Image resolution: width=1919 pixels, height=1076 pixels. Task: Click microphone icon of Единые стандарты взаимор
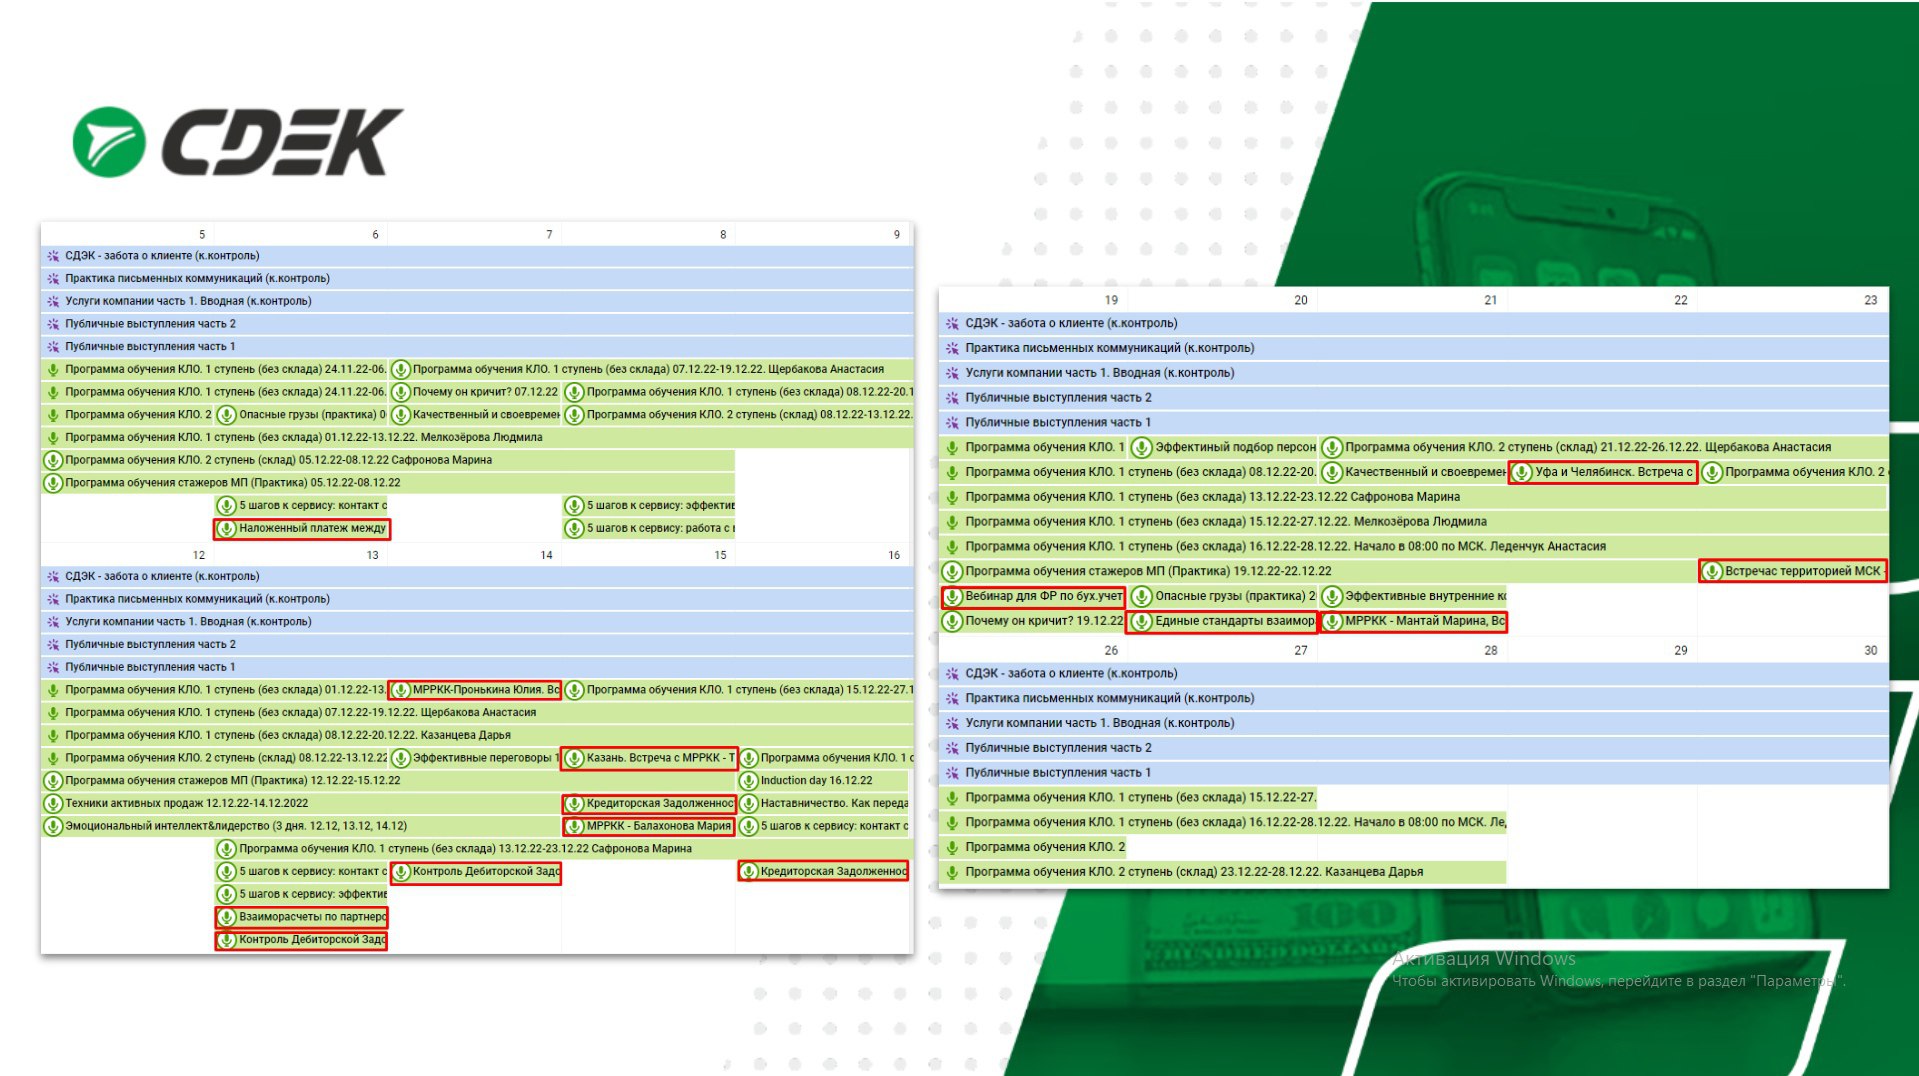click(x=1142, y=621)
